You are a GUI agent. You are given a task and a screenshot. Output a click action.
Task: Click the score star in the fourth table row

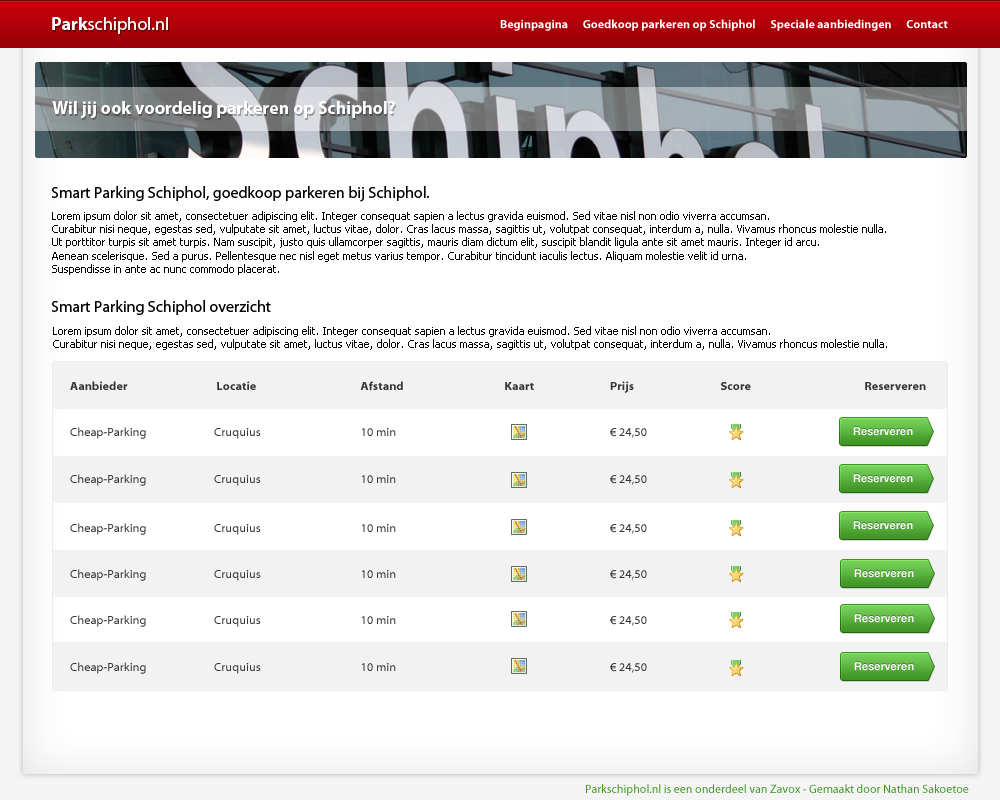click(736, 574)
